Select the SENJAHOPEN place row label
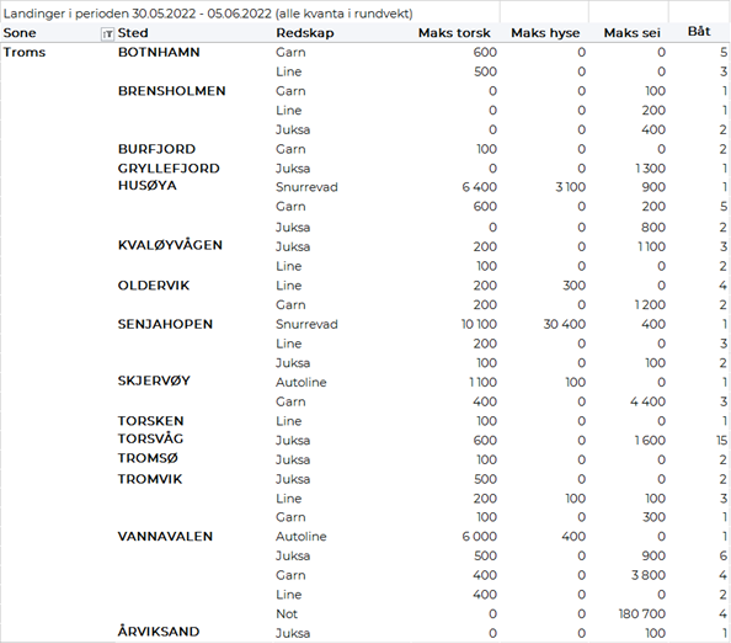 click(x=165, y=324)
